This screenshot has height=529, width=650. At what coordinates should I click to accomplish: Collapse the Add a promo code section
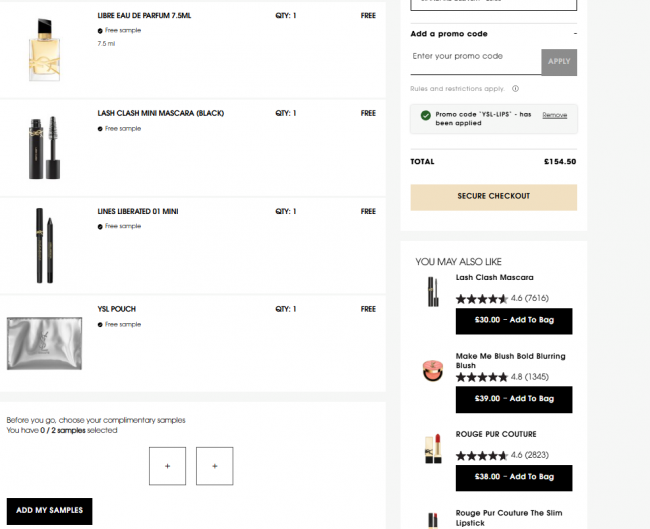[575, 34]
